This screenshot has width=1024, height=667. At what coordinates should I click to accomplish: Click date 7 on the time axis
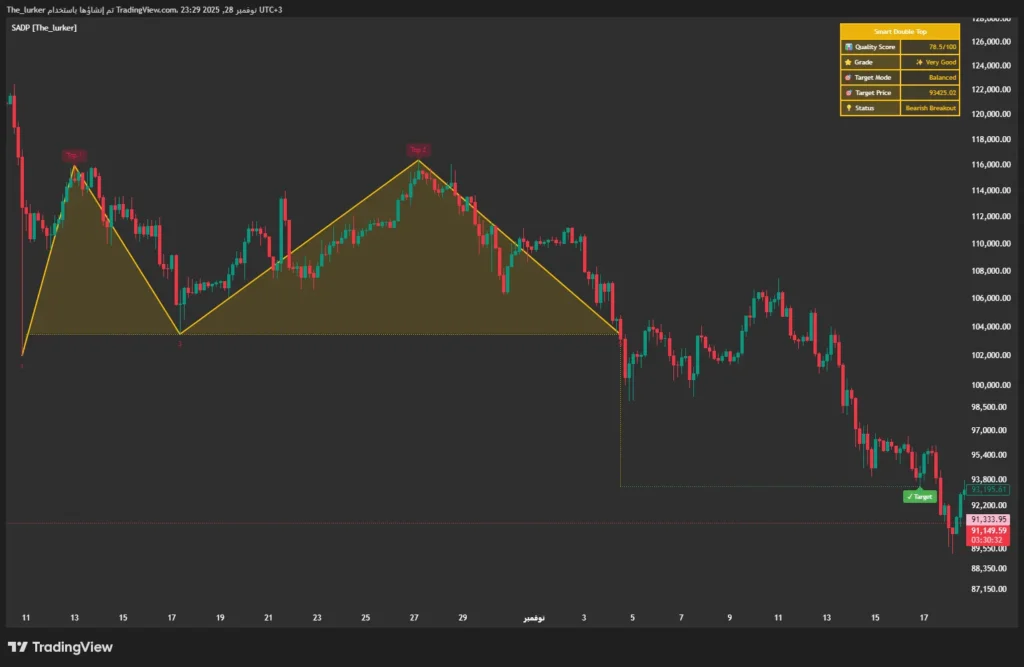[681, 617]
